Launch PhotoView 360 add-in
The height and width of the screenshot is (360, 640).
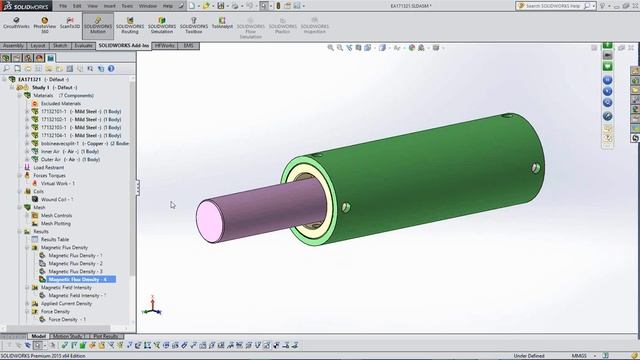click(x=44, y=25)
